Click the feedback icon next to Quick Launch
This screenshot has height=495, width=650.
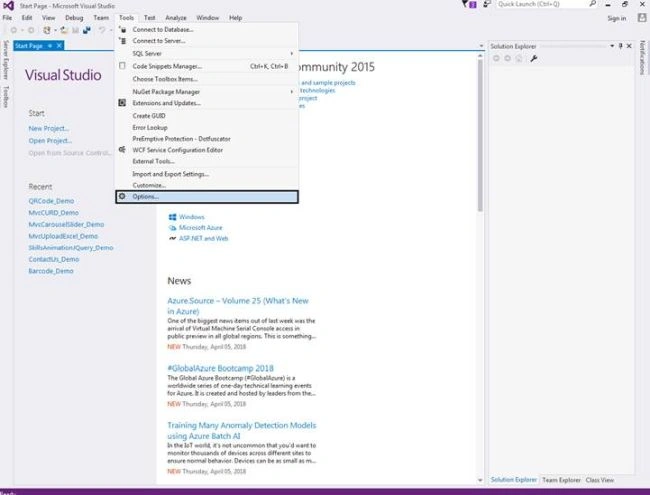pos(487,4)
